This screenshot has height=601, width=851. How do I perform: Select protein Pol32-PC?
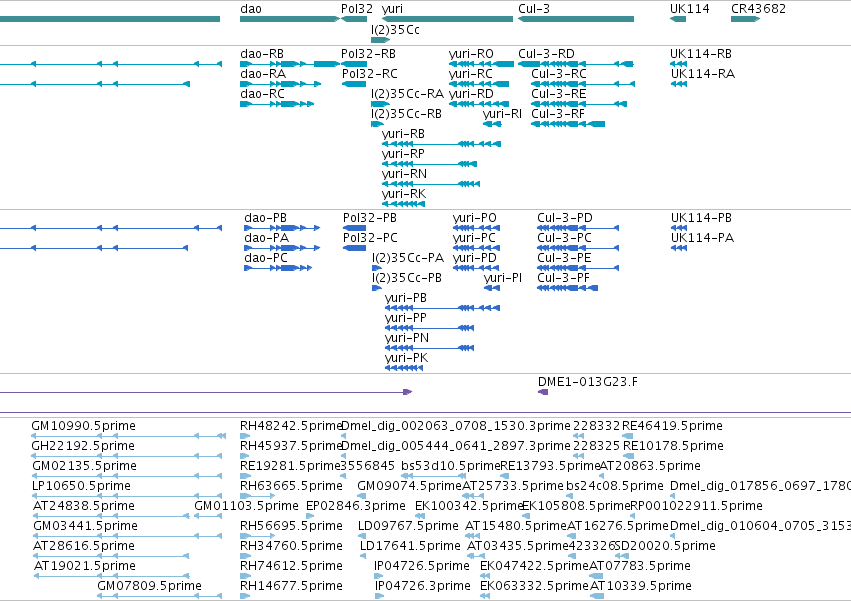click(x=354, y=248)
